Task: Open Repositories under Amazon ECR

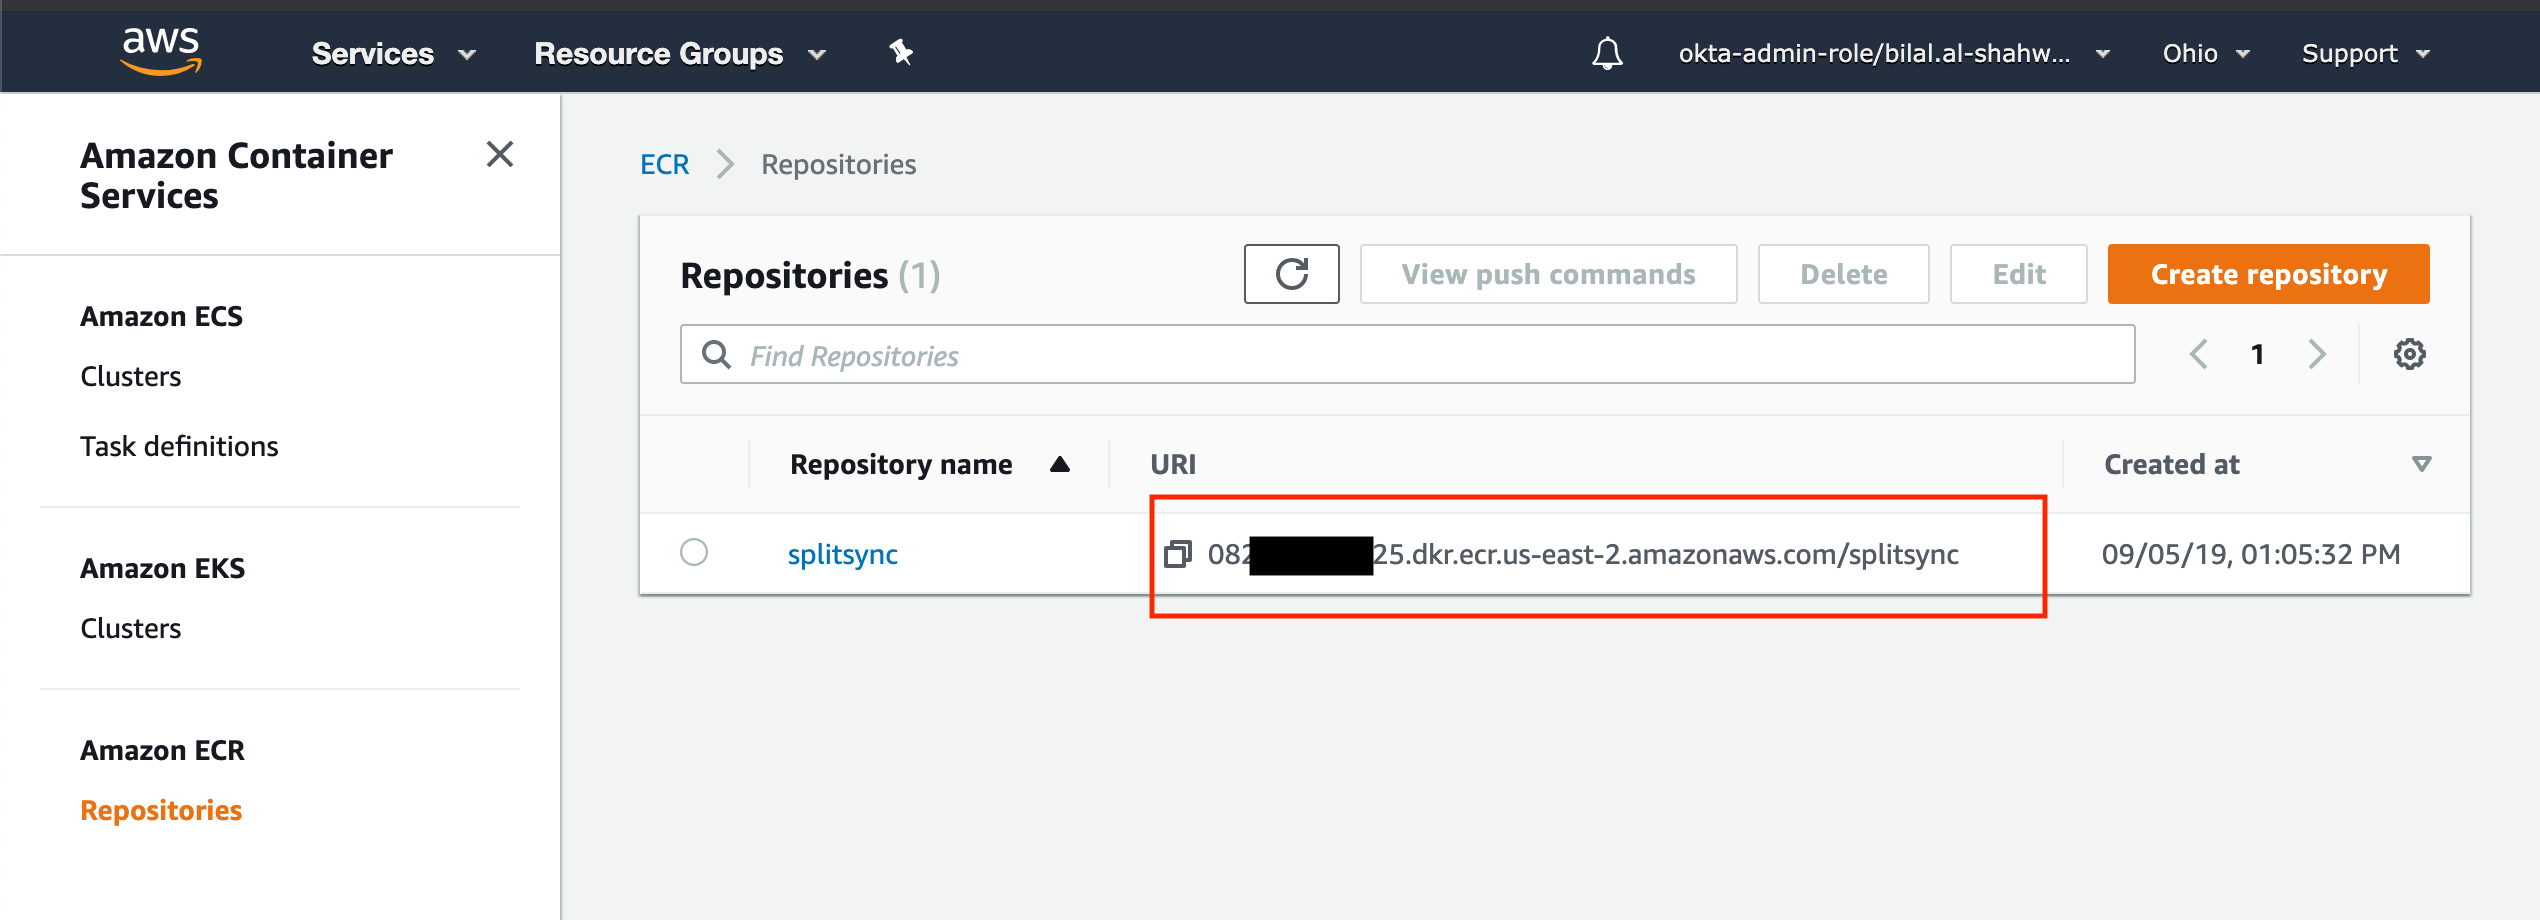Action: pos(161,810)
